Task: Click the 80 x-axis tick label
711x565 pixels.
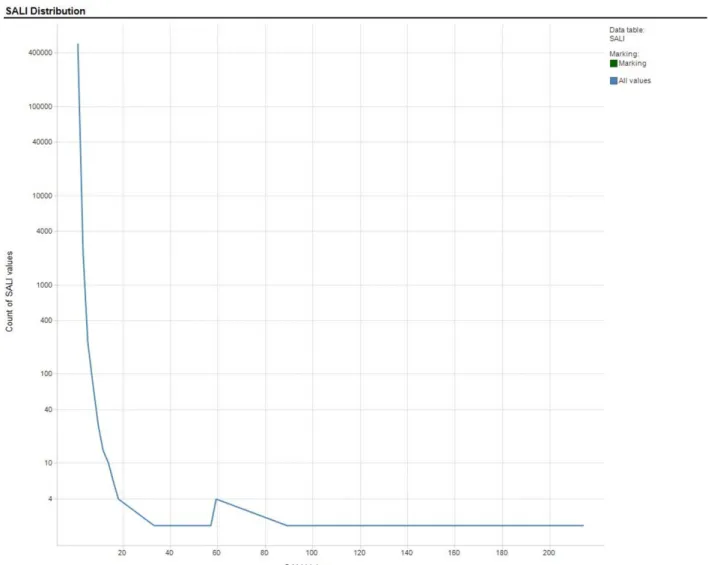Action: point(264,553)
